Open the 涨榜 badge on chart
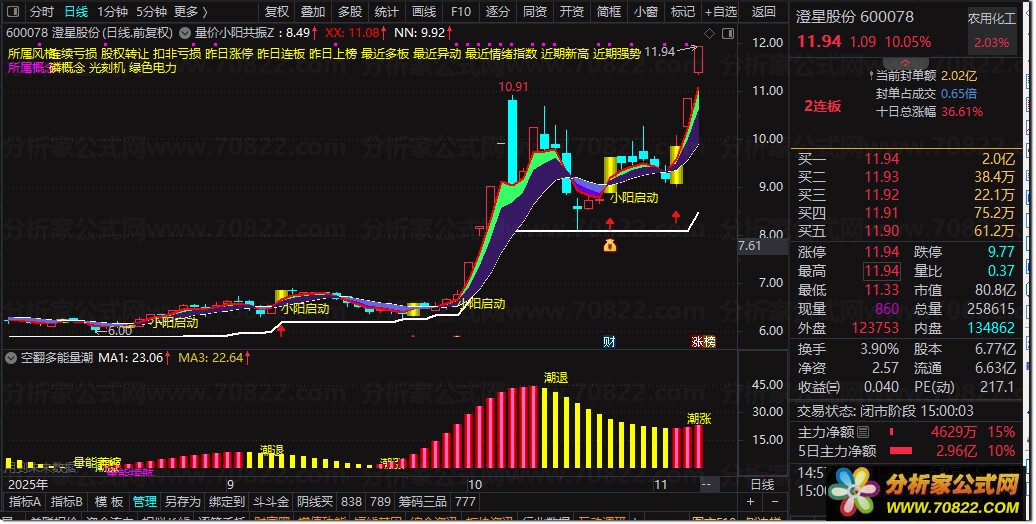The height and width of the screenshot is (524, 1036). (703, 342)
